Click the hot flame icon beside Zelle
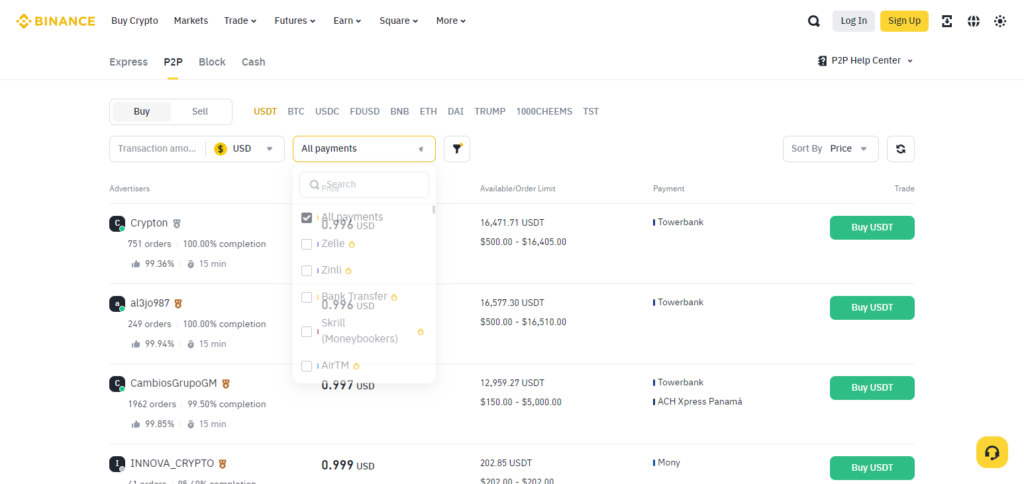Image resolution: width=1024 pixels, height=484 pixels. pyautogui.click(x=351, y=244)
